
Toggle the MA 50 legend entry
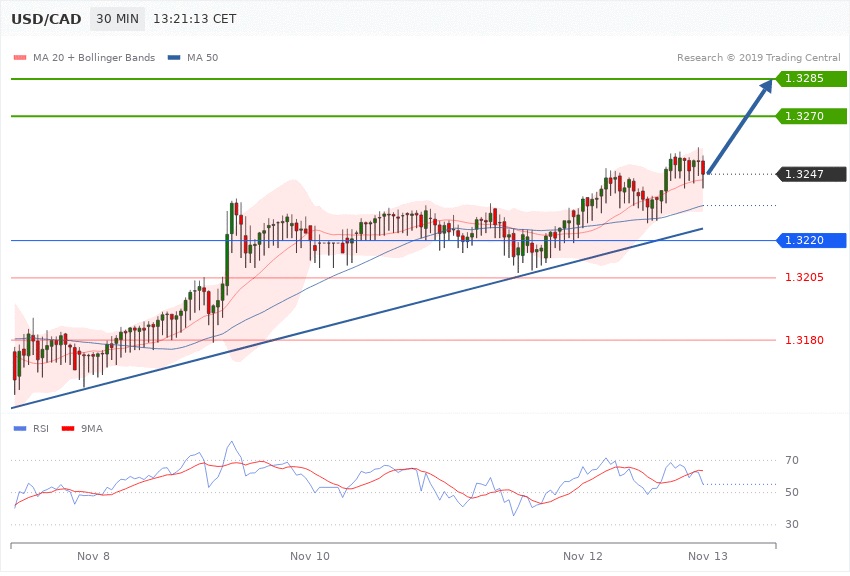[x=193, y=58]
